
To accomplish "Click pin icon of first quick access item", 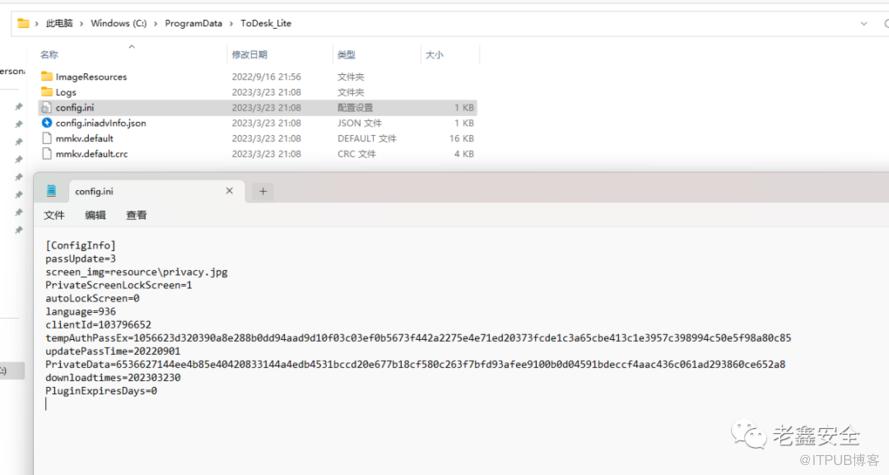I will tap(19, 107).
